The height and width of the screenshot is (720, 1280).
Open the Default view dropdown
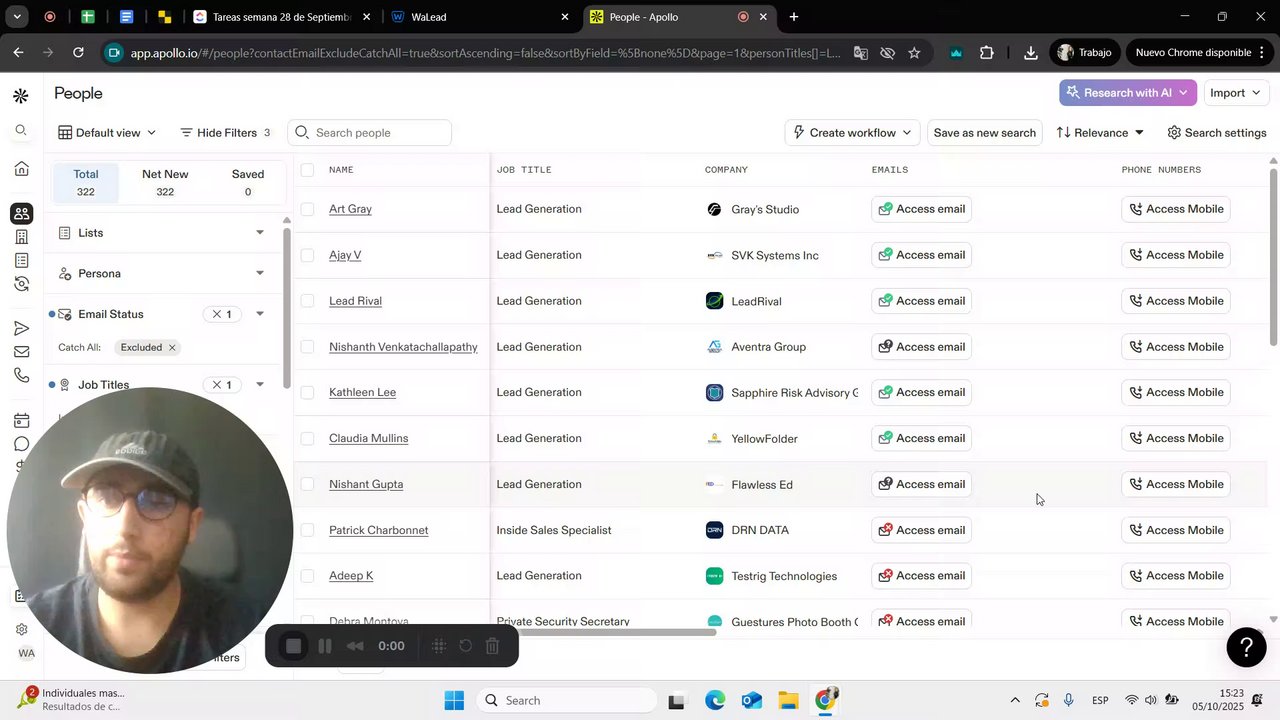(x=107, y=133)
